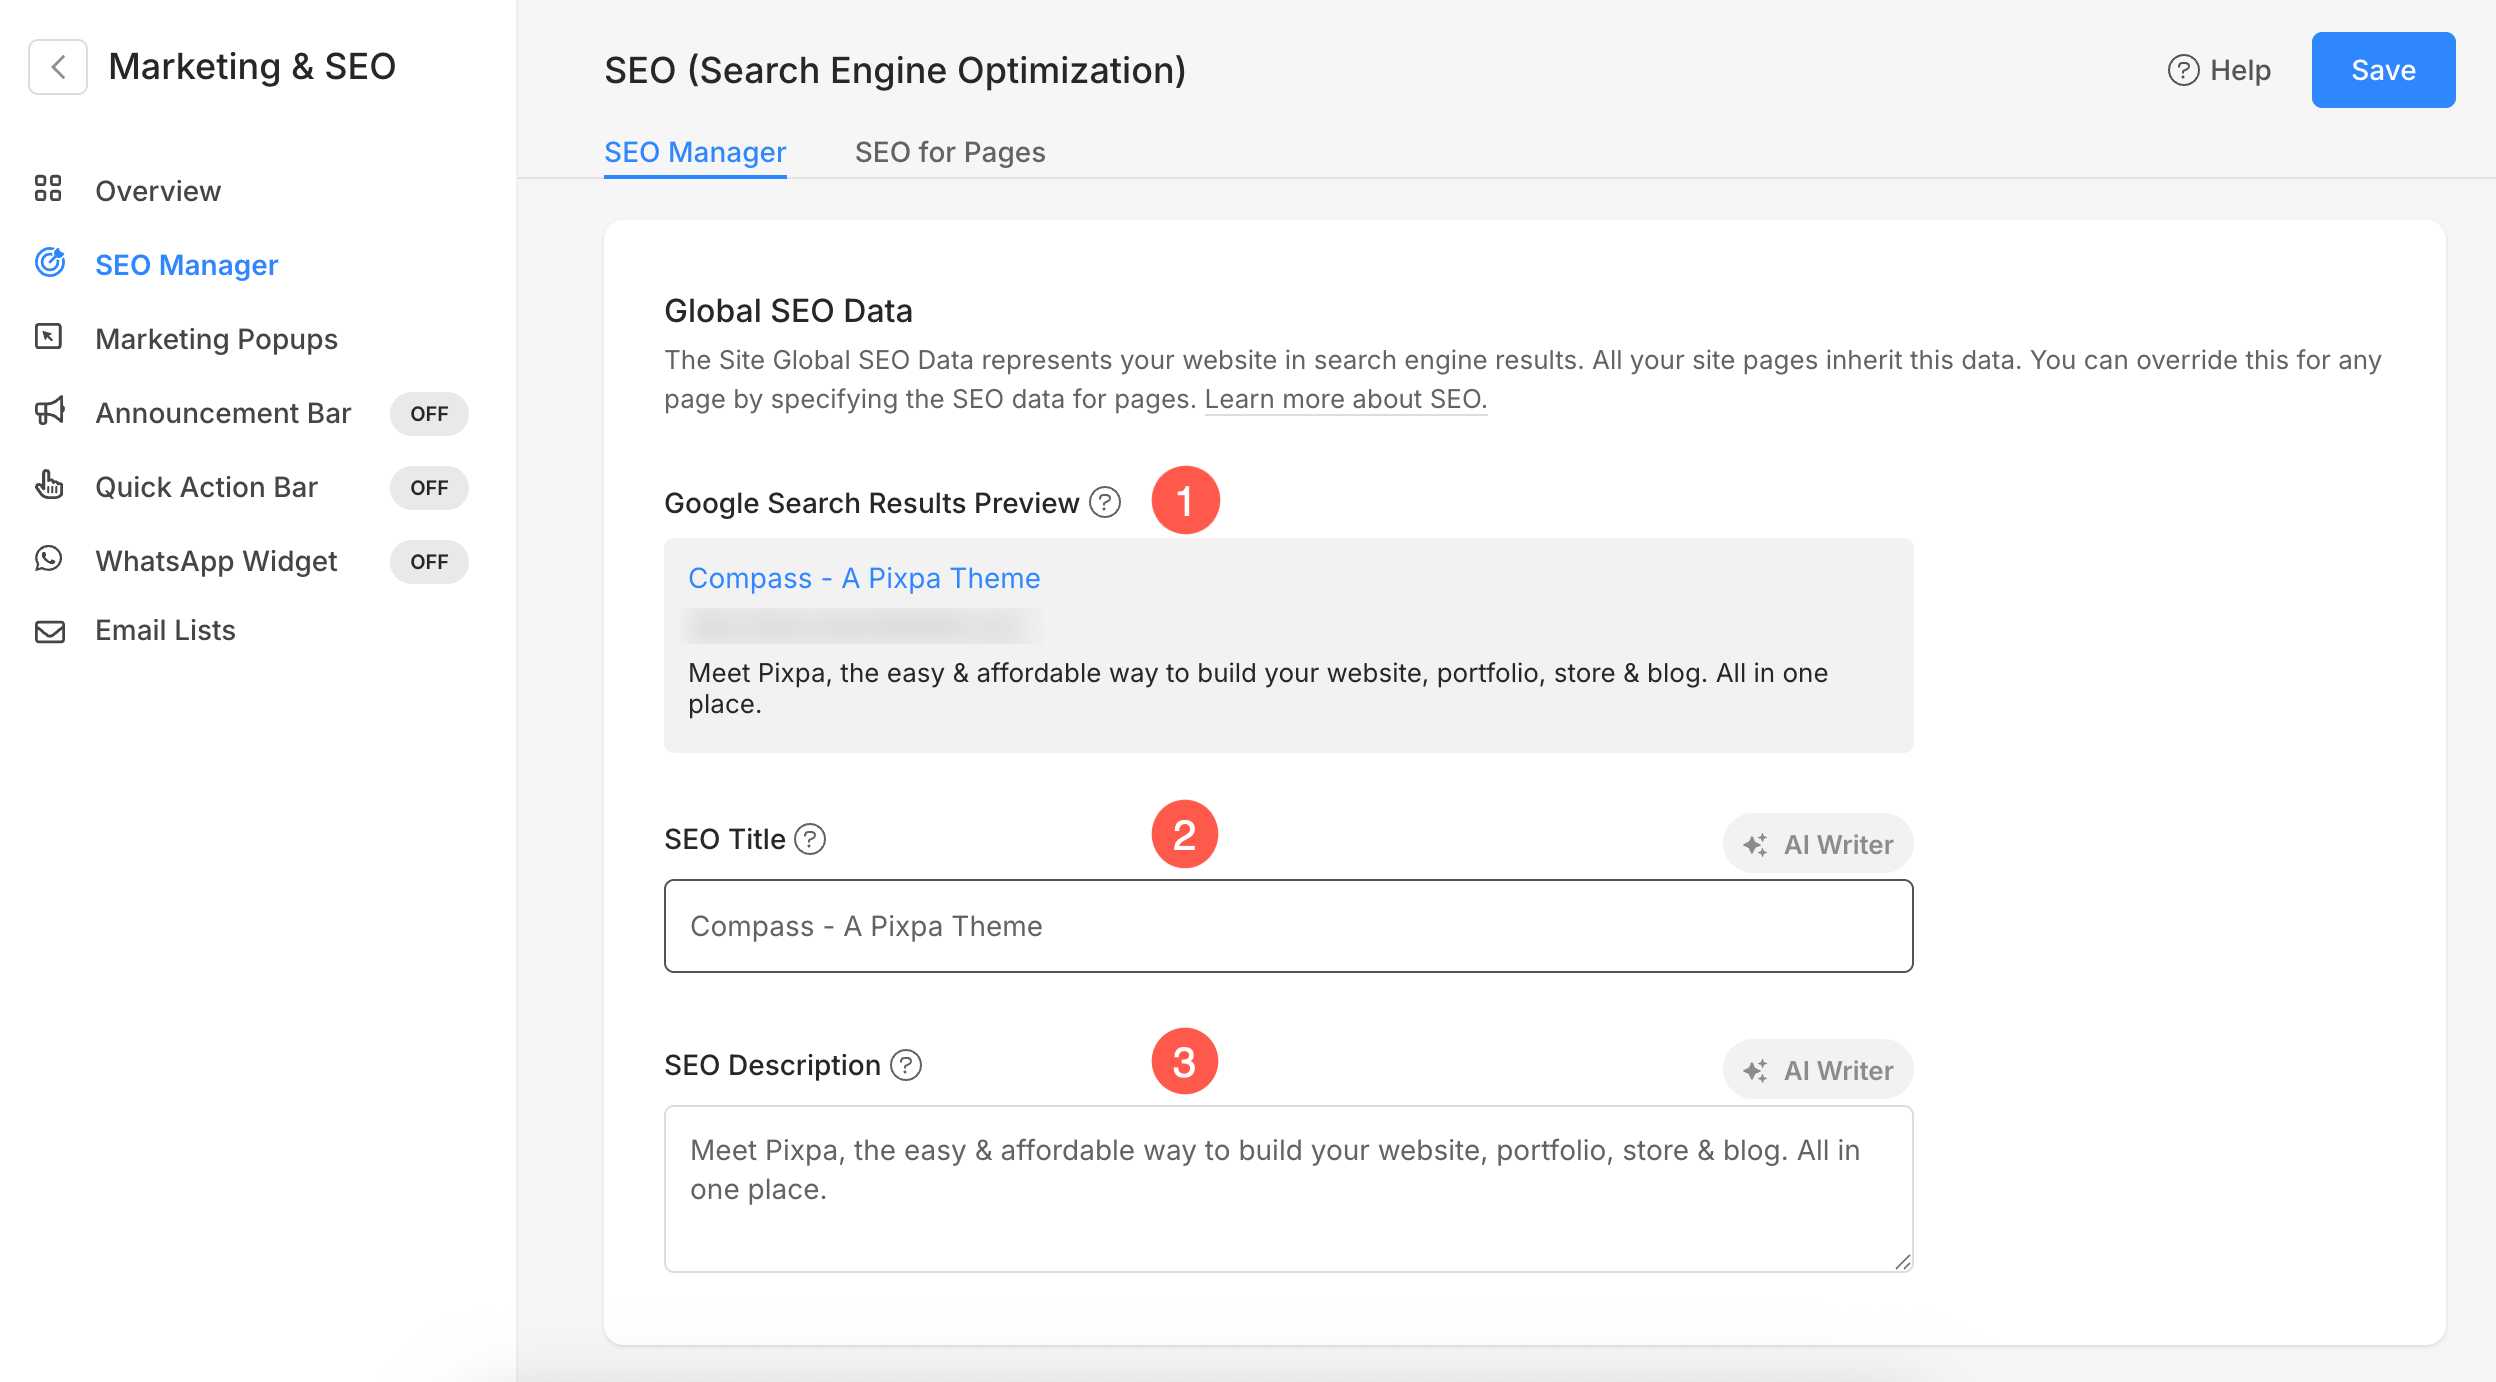Open AI Writer for SEO Description
This screenshot has width=2496, height=1382.
click(x=1817, y=1070)
